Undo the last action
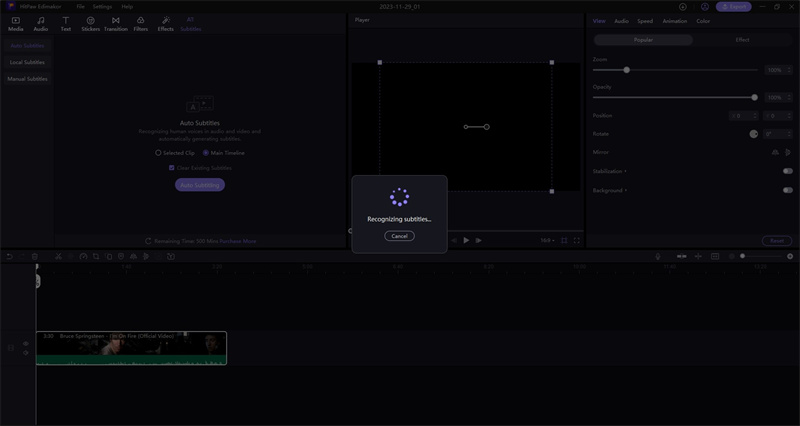The height and width of the screenshot is (426, 800). [10, 257]
